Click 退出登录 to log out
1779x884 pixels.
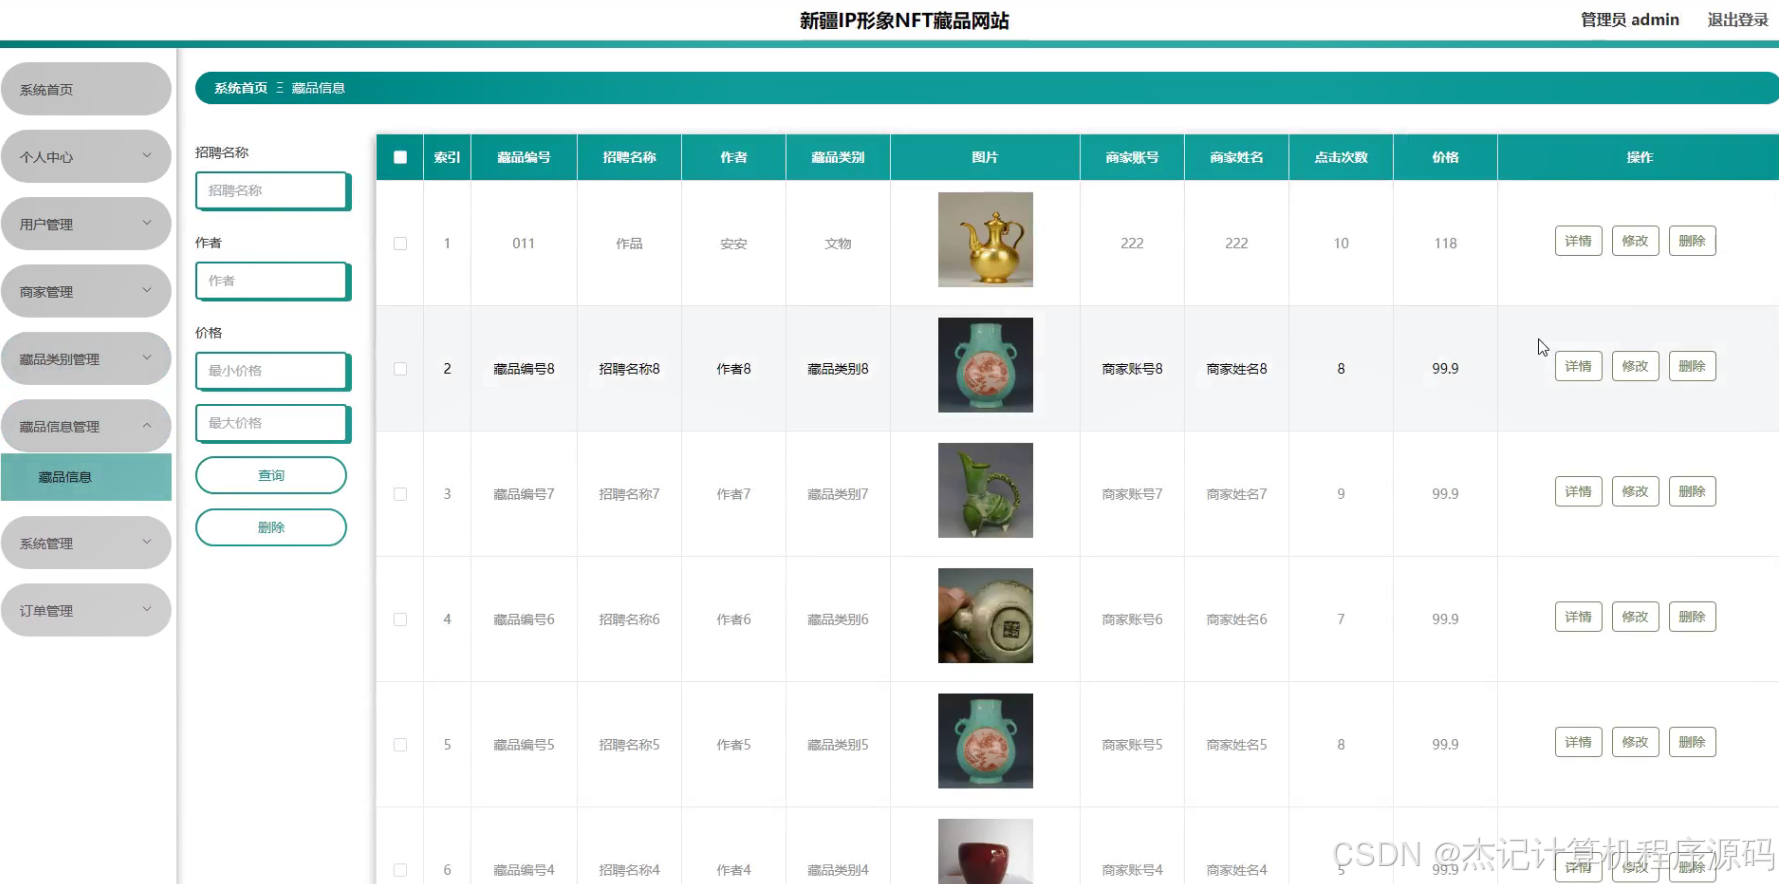[x=1738, y=20]
